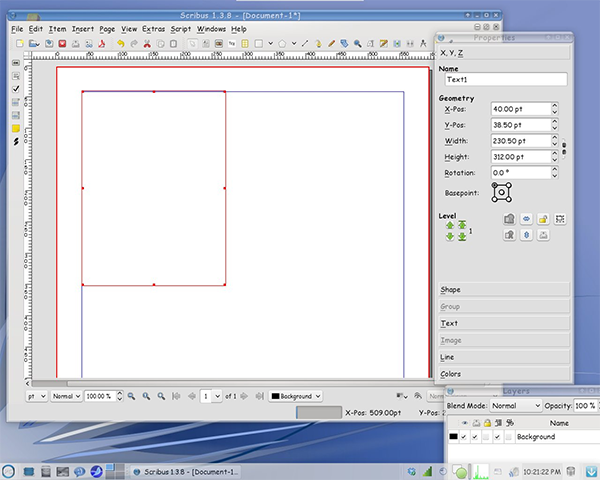This screenshot has width=600, height=480.
Task: Click the Lower Level down arrow
Action: tap(450, 237)
